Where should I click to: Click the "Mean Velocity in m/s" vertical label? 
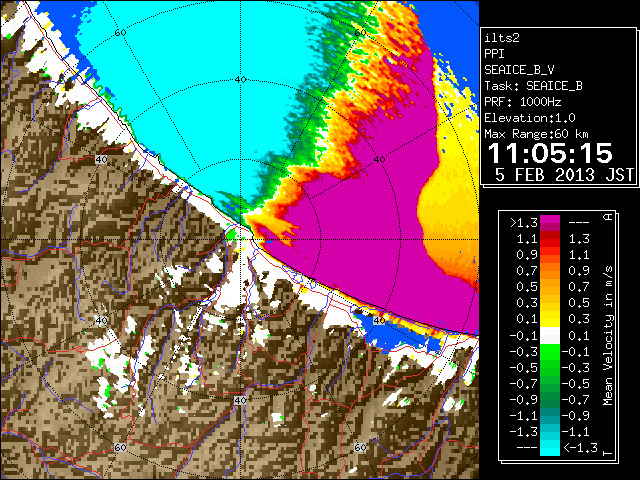[608, 336]
